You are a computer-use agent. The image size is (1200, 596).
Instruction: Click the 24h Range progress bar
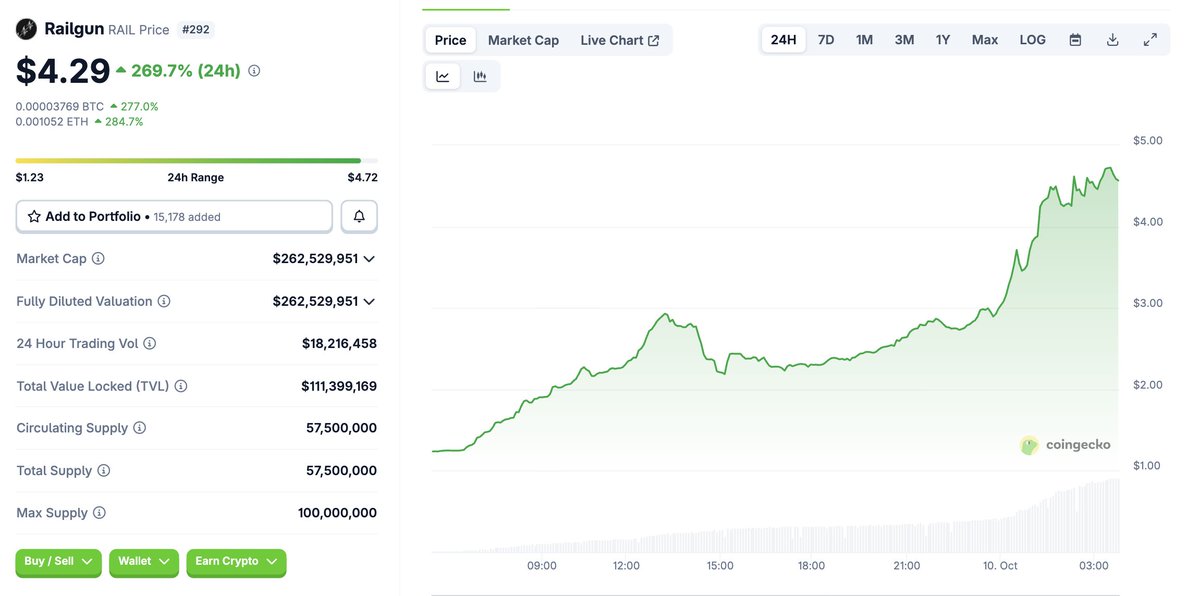point(197,160)
